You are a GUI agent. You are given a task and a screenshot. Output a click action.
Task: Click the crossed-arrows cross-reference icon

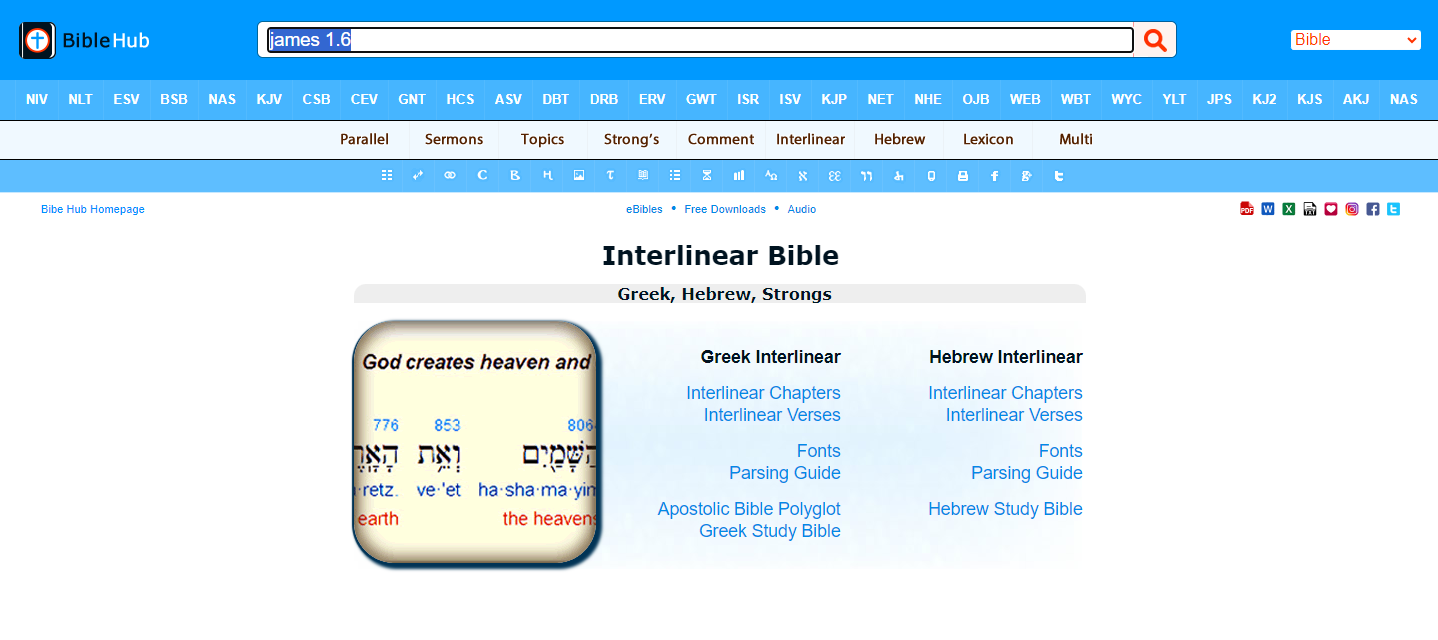[x=418, y=175]
